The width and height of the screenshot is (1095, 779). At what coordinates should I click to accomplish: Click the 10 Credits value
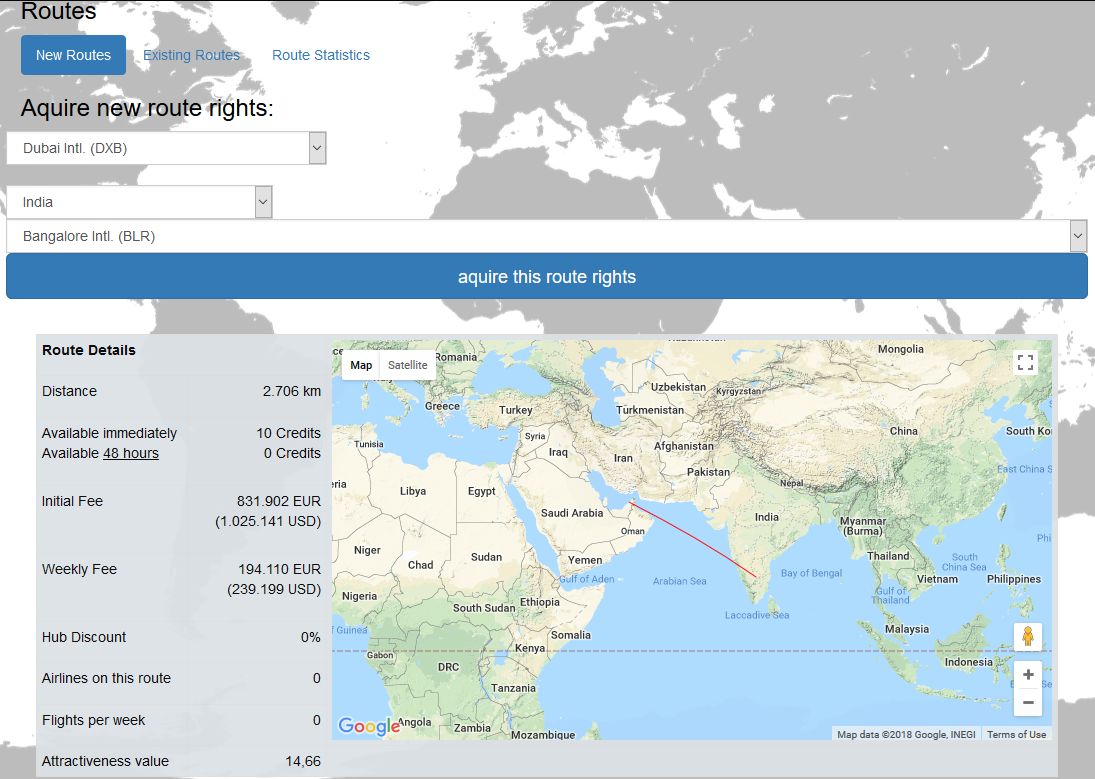click(288, 433)
